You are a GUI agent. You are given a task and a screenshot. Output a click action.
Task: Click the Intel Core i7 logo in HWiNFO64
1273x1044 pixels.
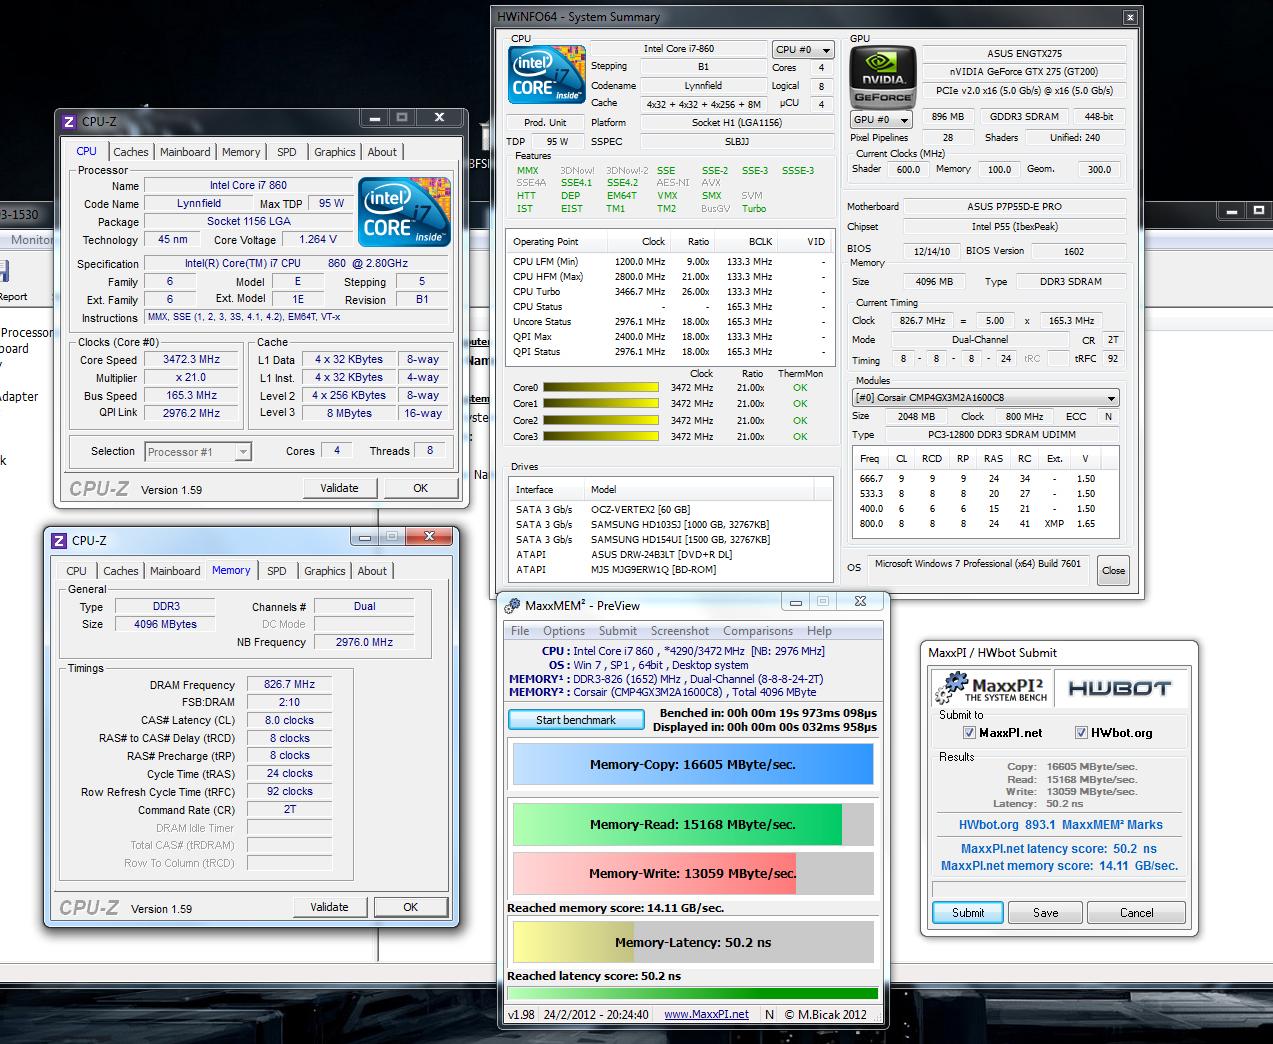547,75
